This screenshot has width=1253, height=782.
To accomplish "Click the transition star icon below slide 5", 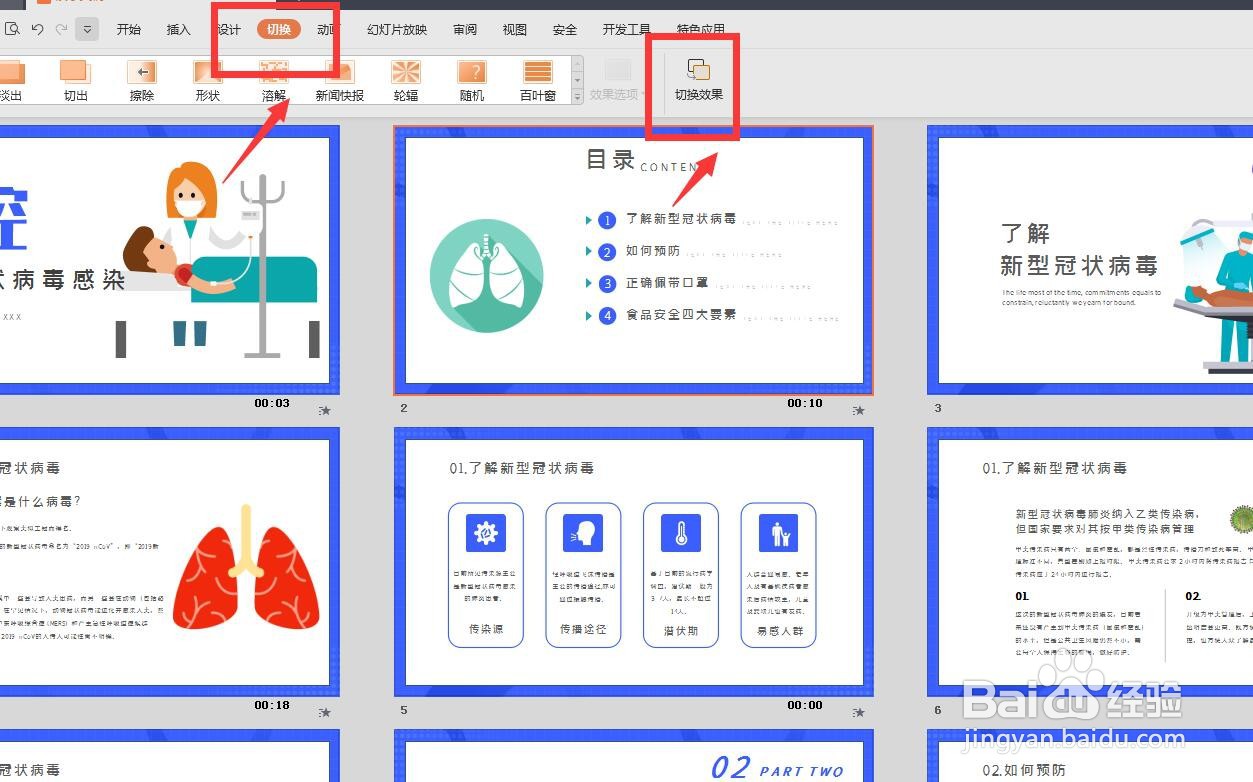I will tap(858, 712).
